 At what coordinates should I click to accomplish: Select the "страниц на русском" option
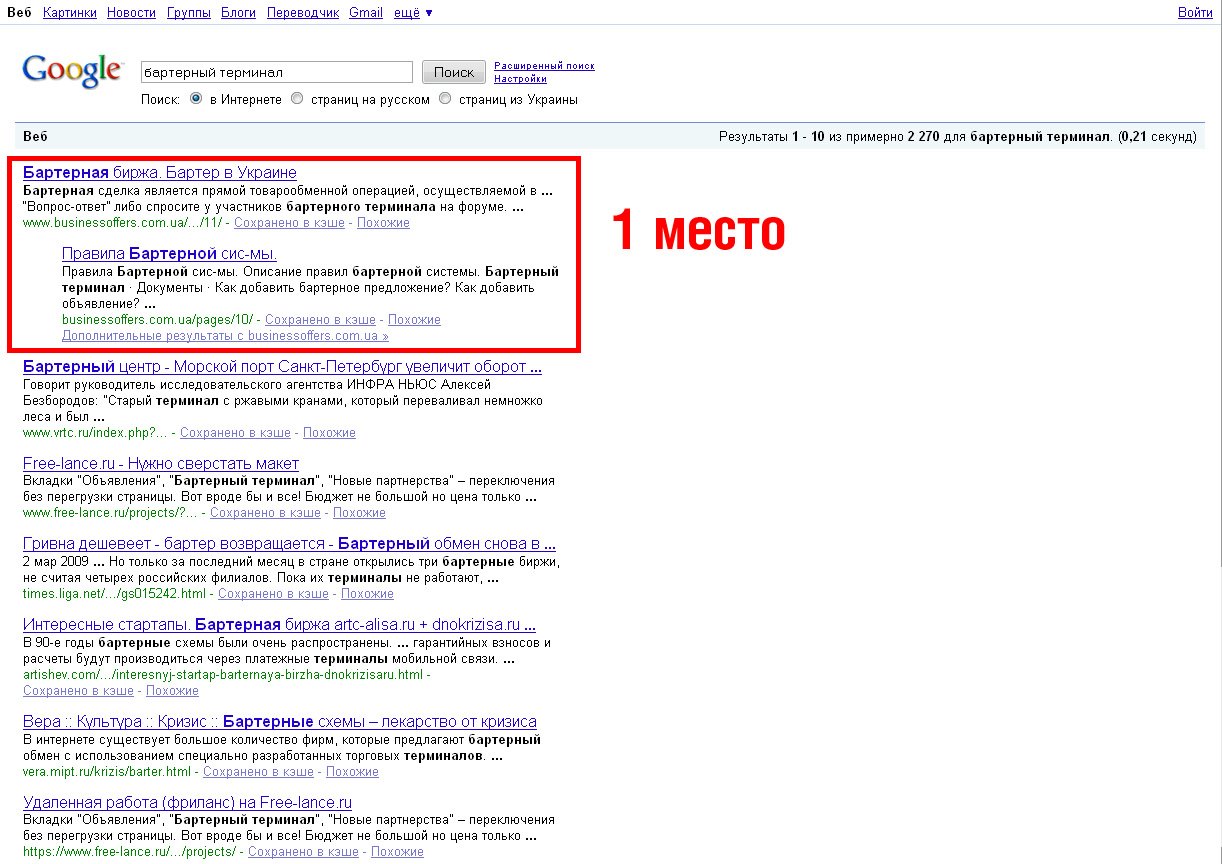(x=297, y=98)
